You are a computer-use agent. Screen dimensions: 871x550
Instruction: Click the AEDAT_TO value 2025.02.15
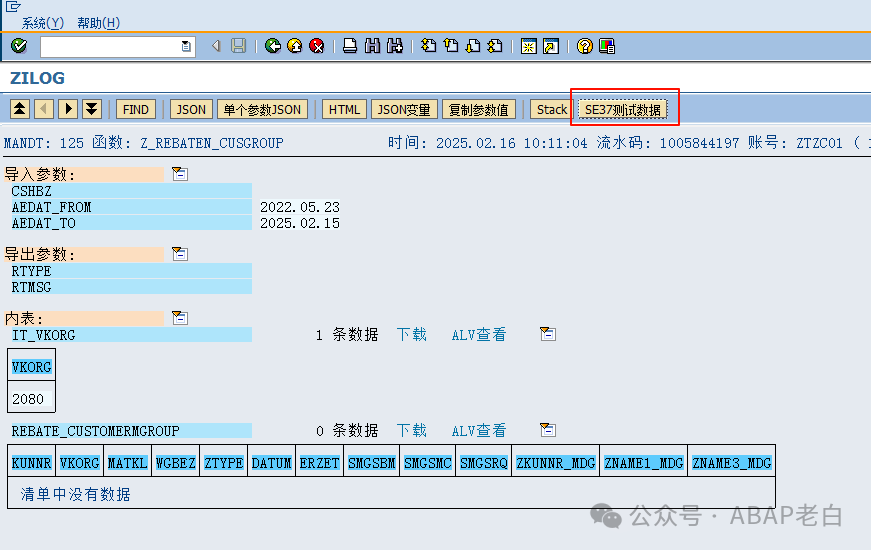[300, 223]
